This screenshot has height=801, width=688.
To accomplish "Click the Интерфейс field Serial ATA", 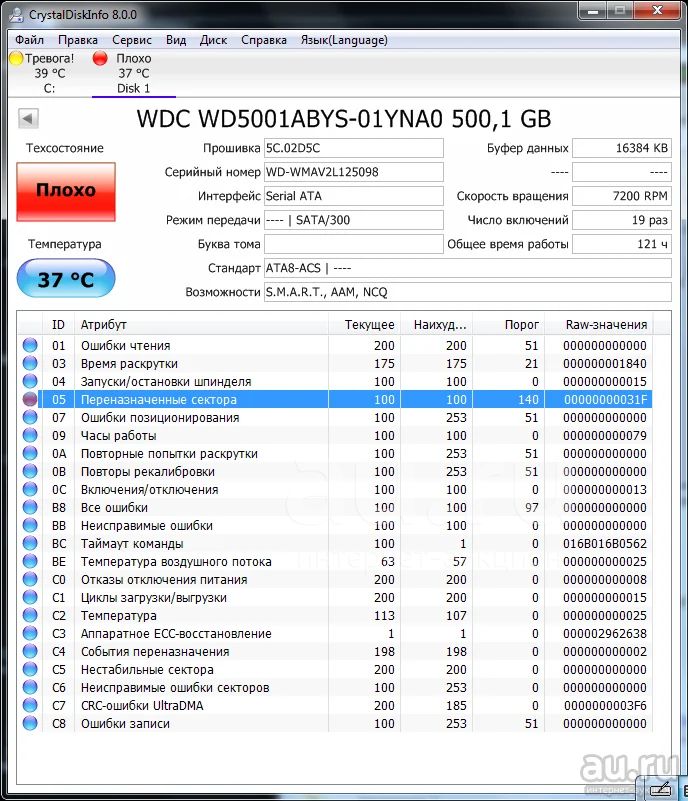I will pos(353,196).
